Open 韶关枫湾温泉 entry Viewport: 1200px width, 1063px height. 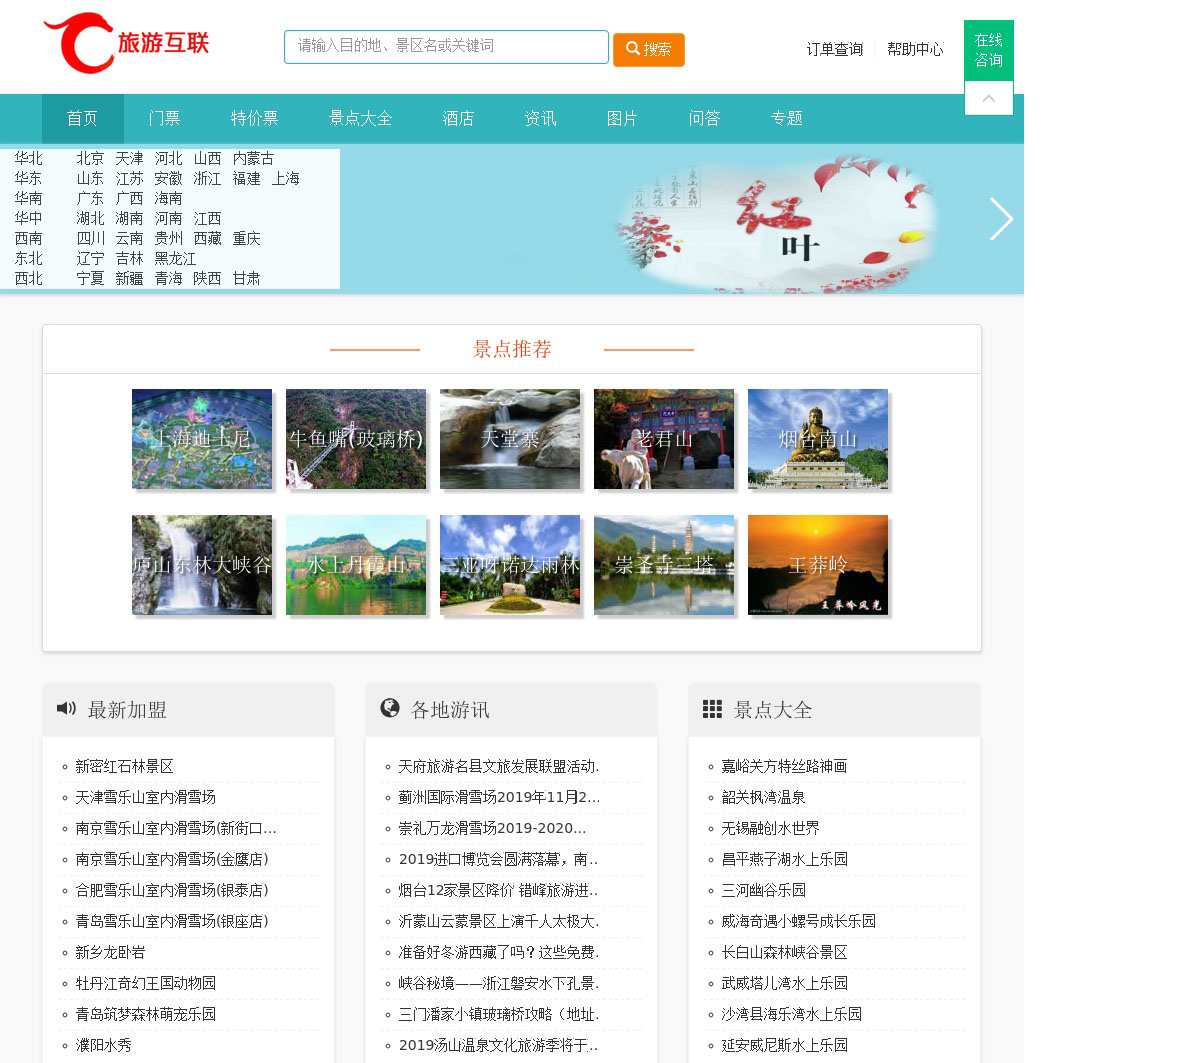click(763, 797)
